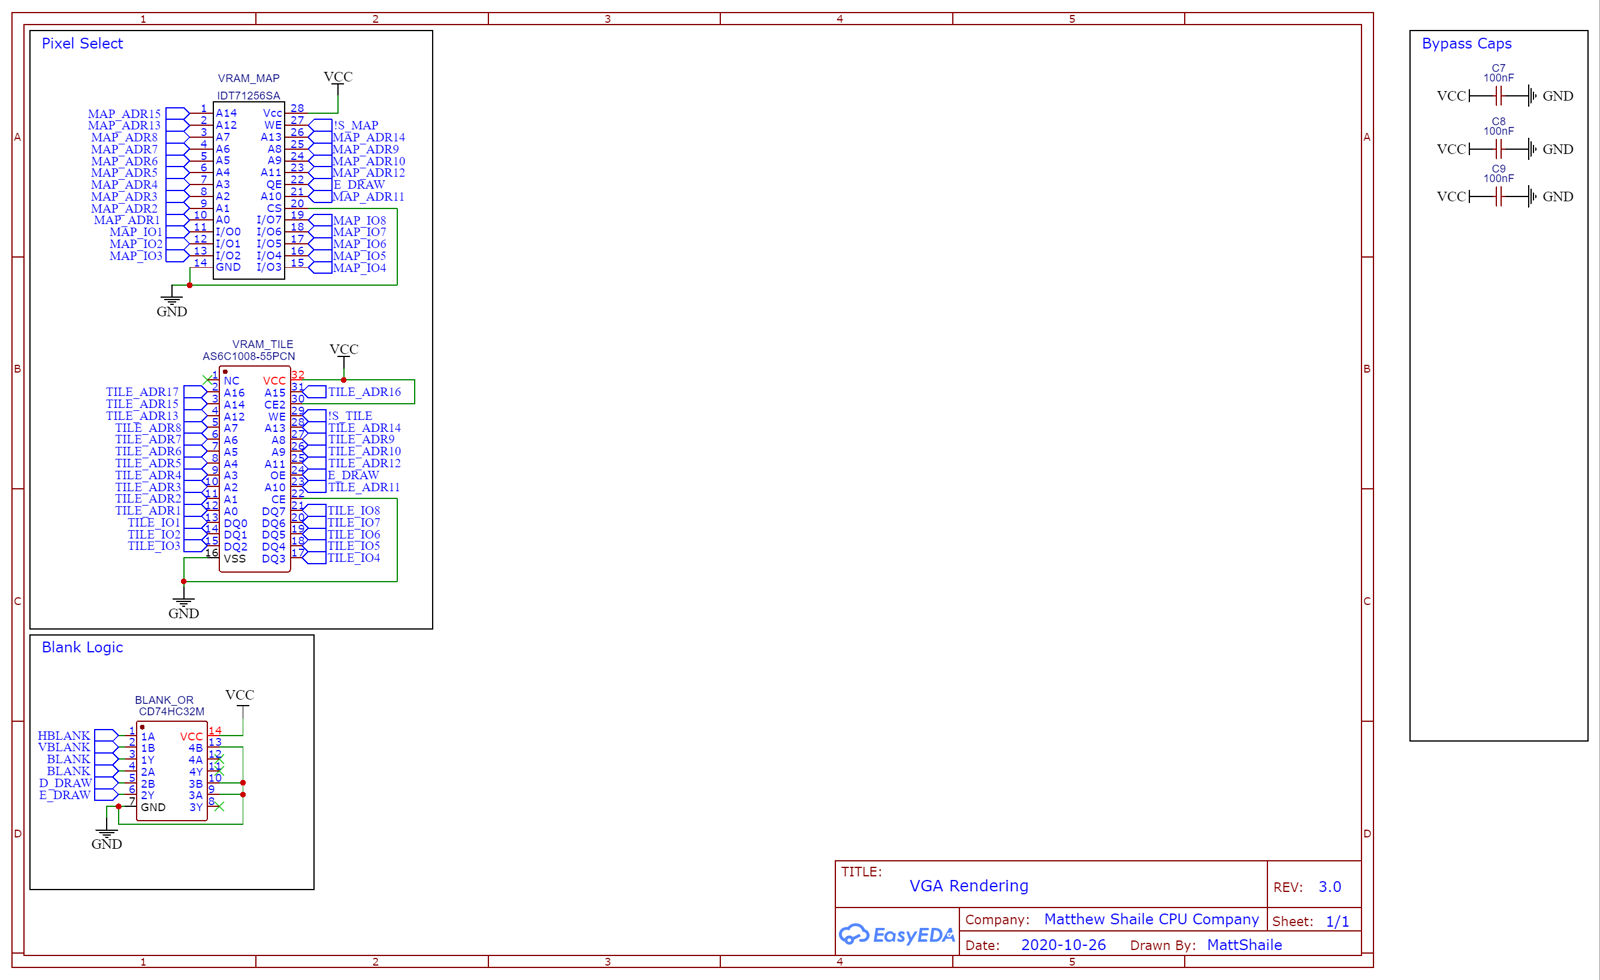
Task: Select the Pixel Select section title
Action: click(82, 44)
